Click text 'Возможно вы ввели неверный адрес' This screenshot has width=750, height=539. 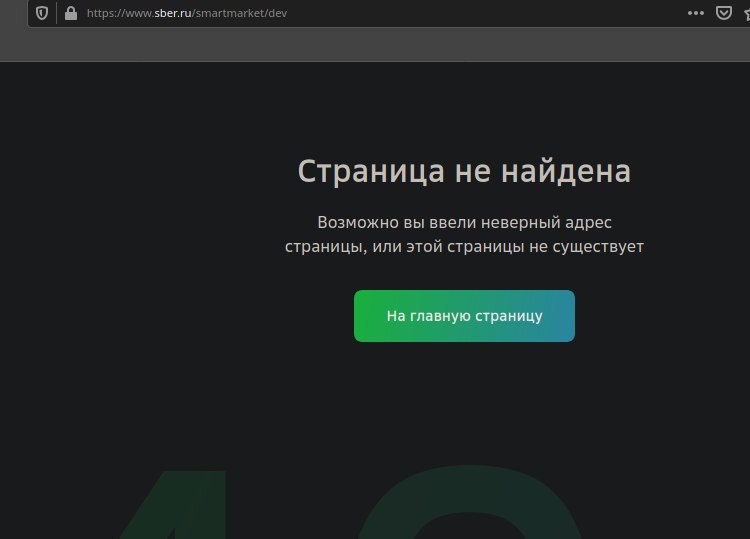(464, 222)
